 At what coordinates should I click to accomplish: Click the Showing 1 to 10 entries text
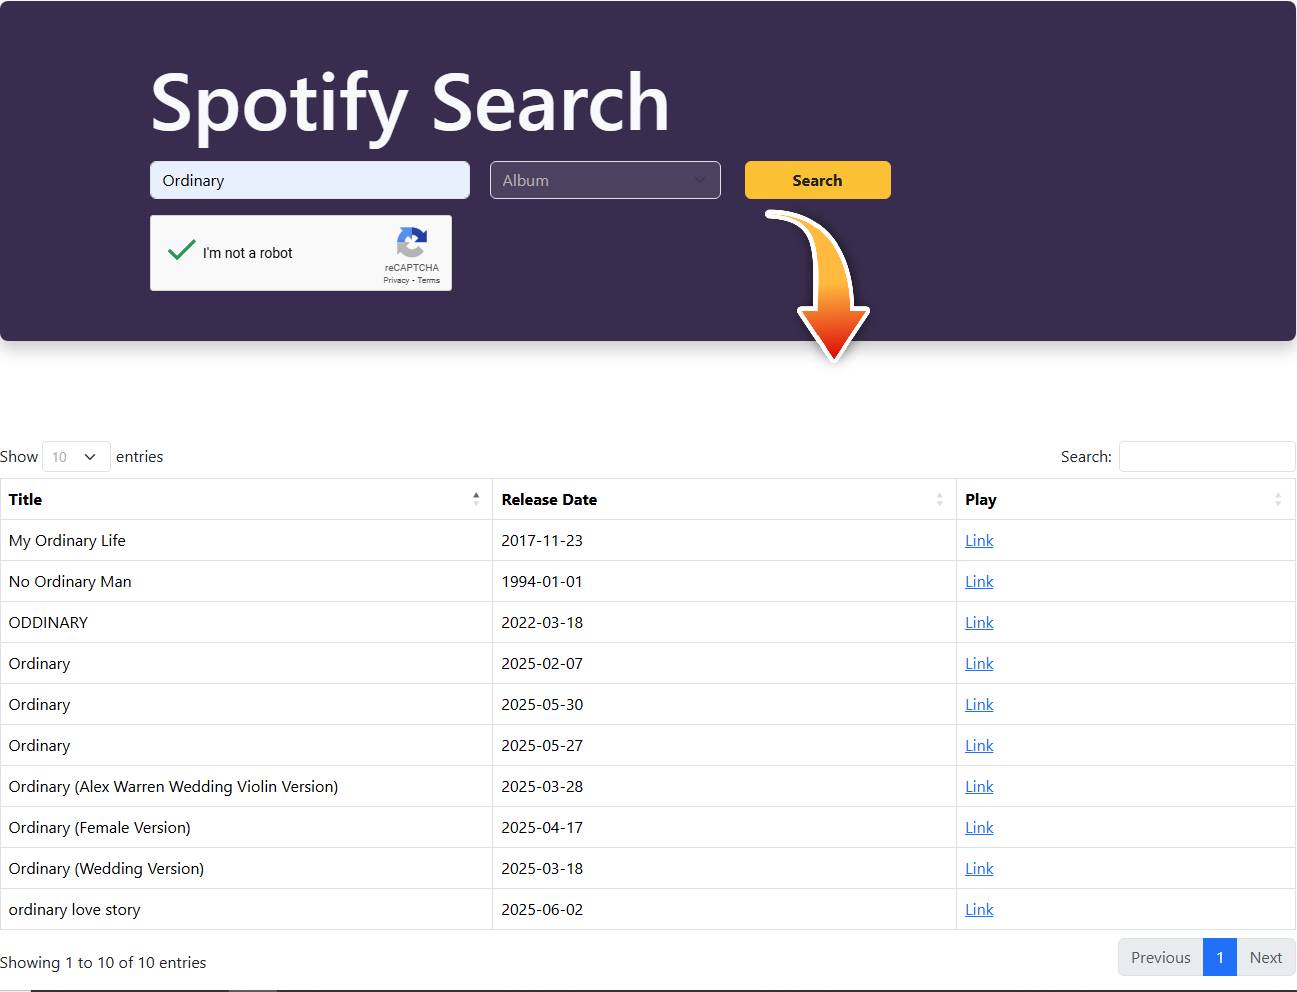tap(103, 962)
